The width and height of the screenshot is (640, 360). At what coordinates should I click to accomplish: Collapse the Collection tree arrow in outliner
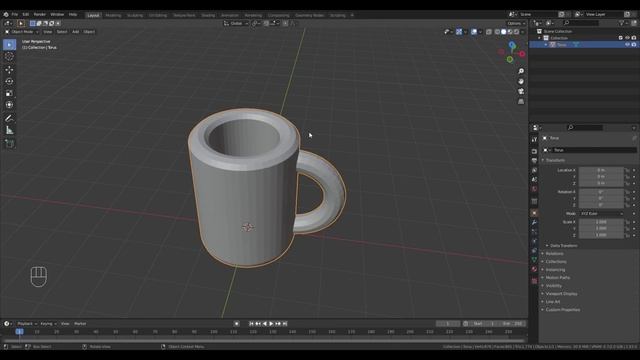[540, 38]
